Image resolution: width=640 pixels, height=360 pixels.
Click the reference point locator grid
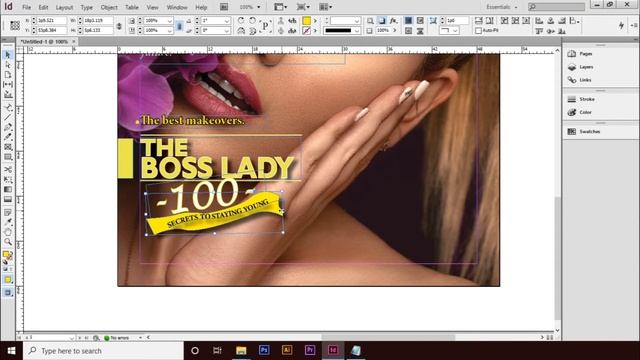coord(15,25)
